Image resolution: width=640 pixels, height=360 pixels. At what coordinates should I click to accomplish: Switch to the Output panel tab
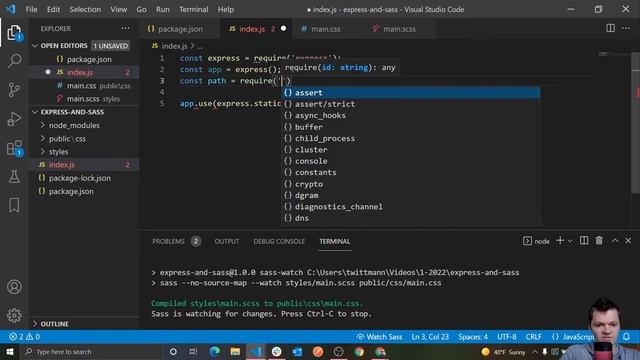click(227, 241)
